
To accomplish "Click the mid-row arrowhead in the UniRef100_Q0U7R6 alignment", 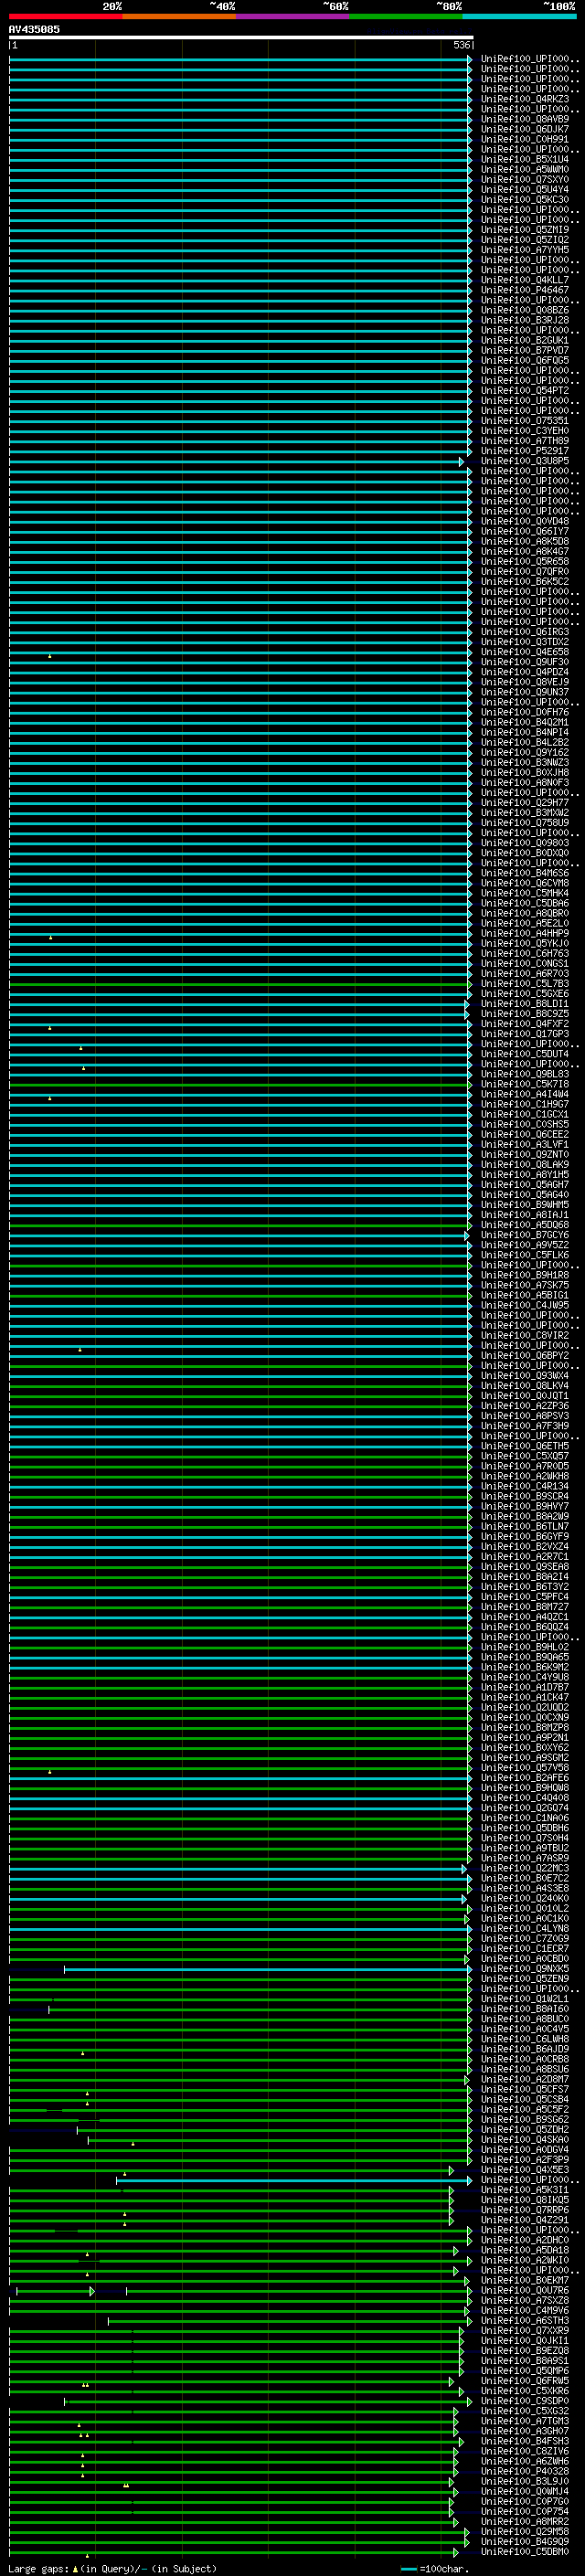I will pos(92,2290).
